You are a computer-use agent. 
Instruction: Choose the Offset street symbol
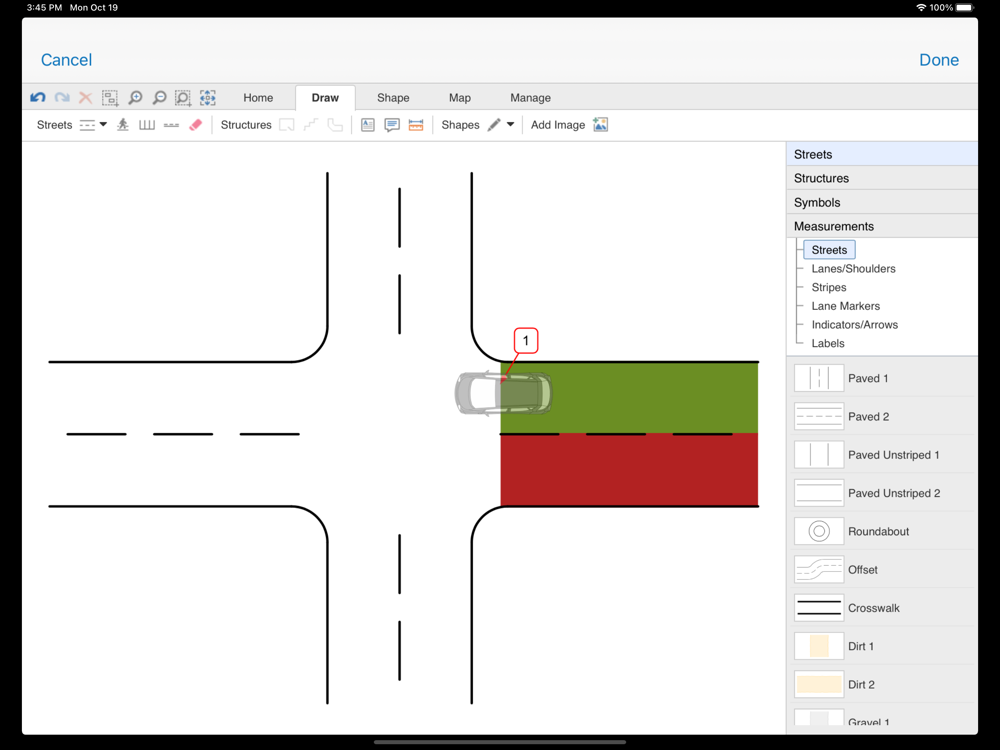click(x=819, y=570)
